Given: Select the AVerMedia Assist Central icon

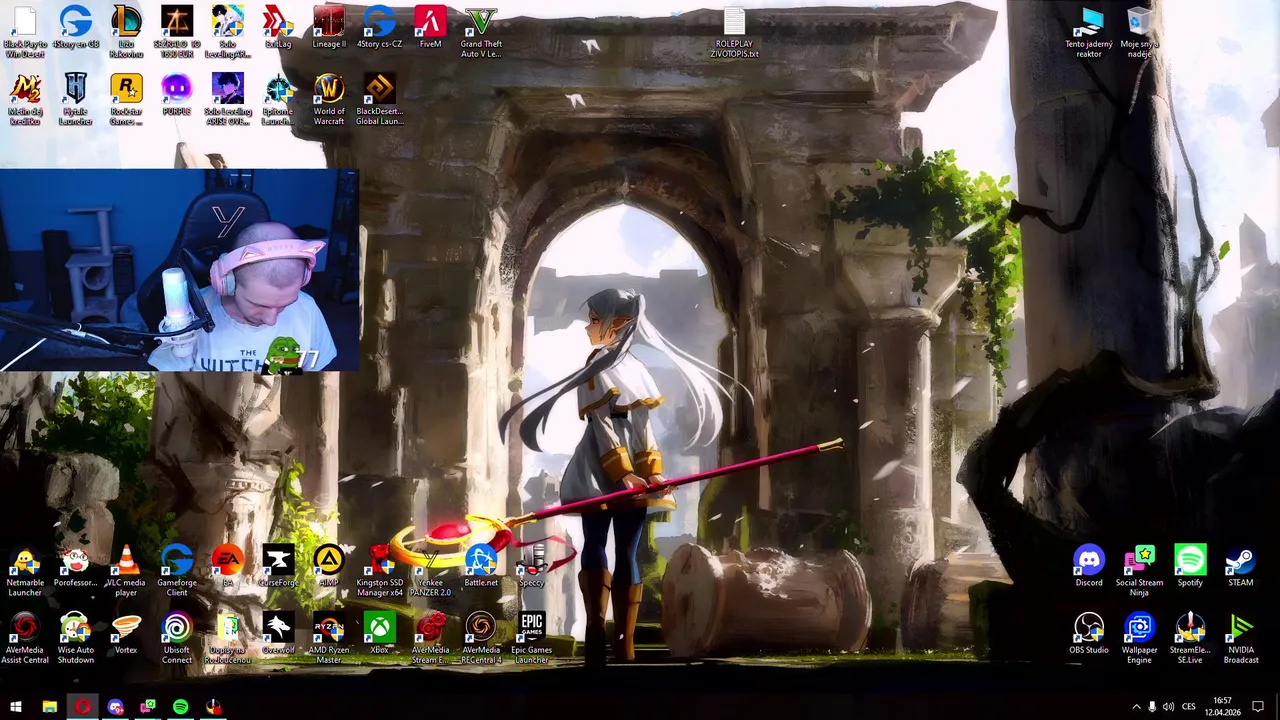Looking at the screenshot, I should point(25,640).
